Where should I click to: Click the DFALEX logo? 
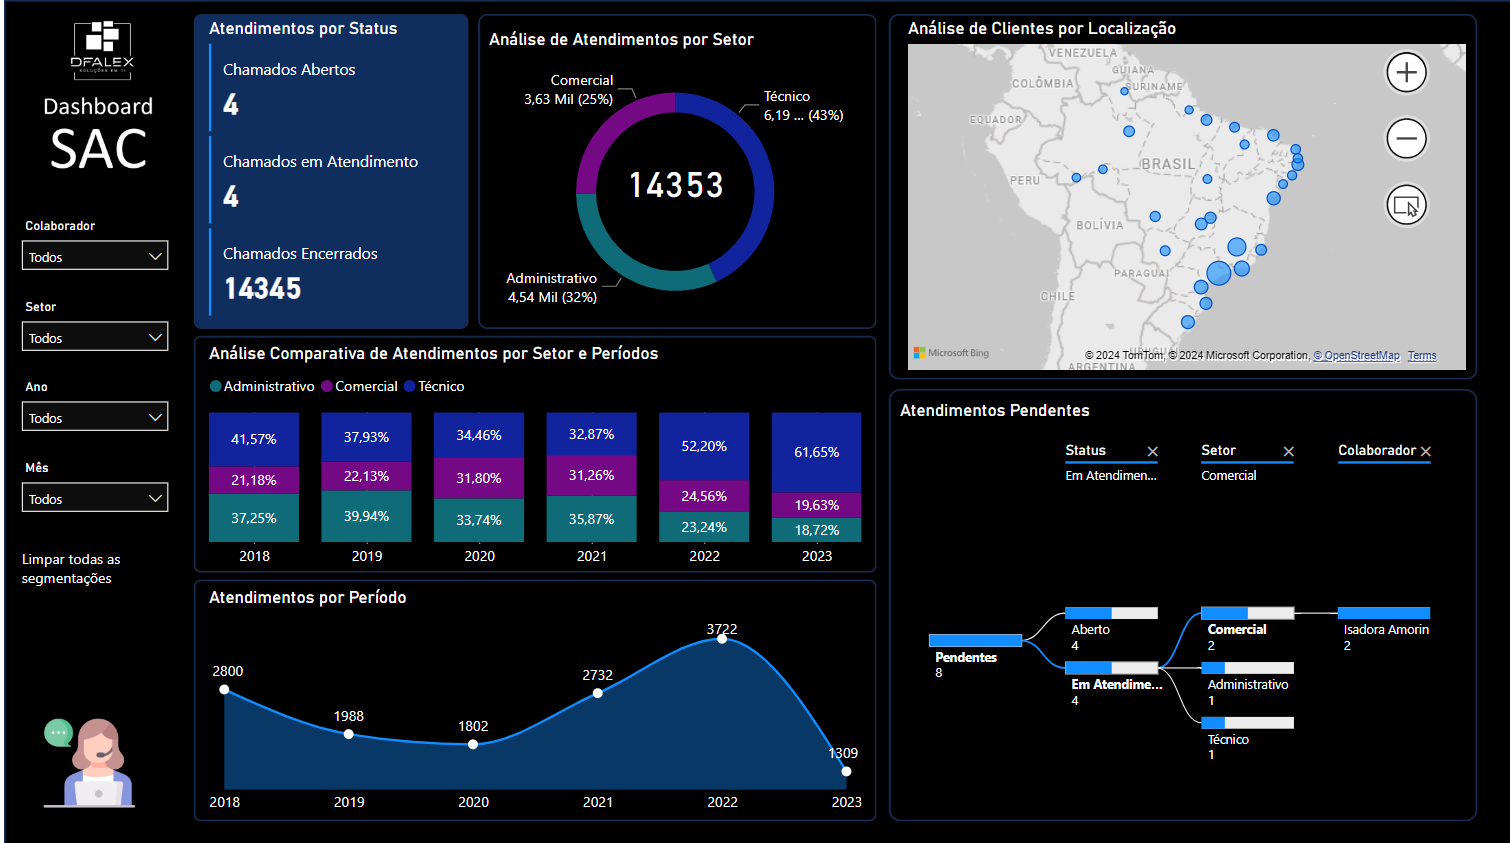(102, 49)
